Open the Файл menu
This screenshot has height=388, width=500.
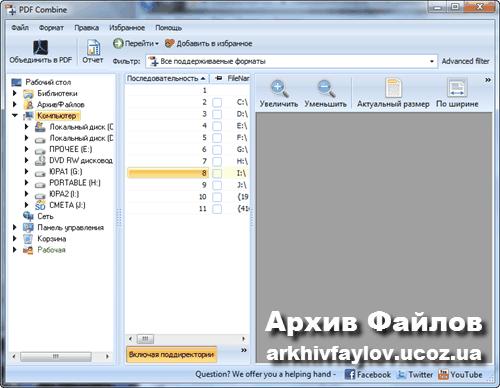[x=20, y=28]
